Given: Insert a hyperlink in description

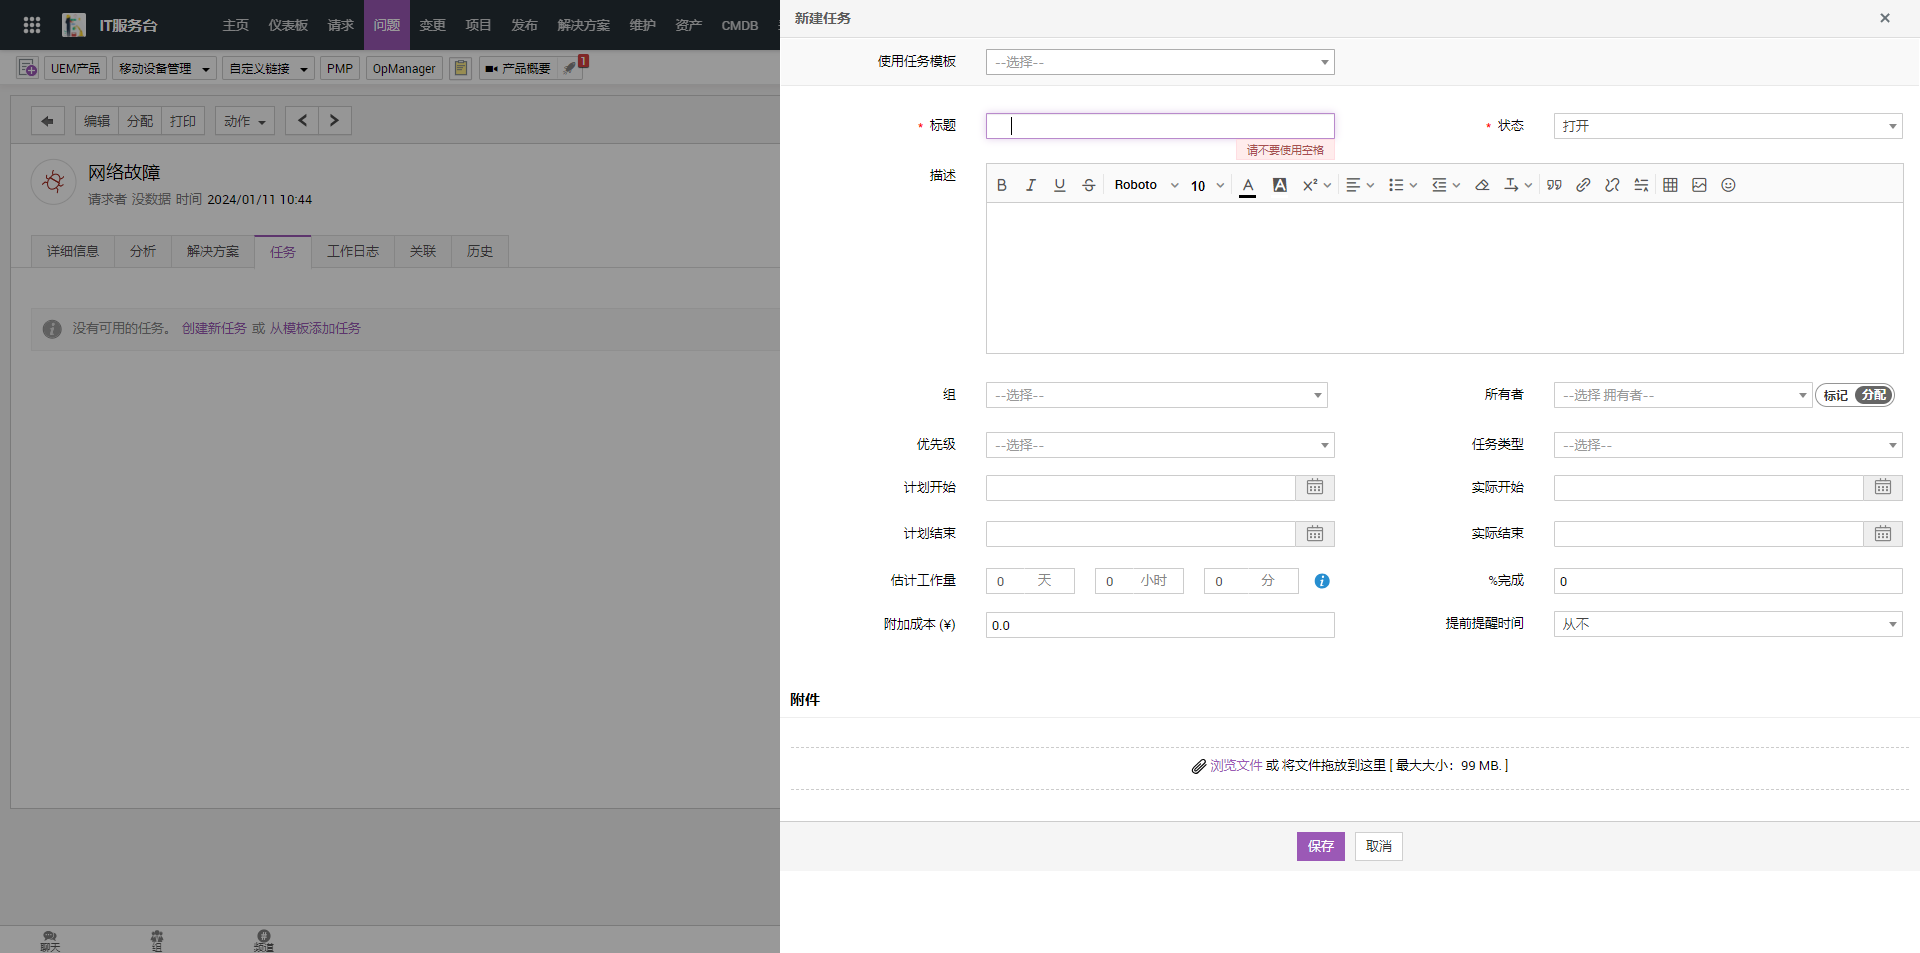Looking at the screenshot, I should [1583, 185].
